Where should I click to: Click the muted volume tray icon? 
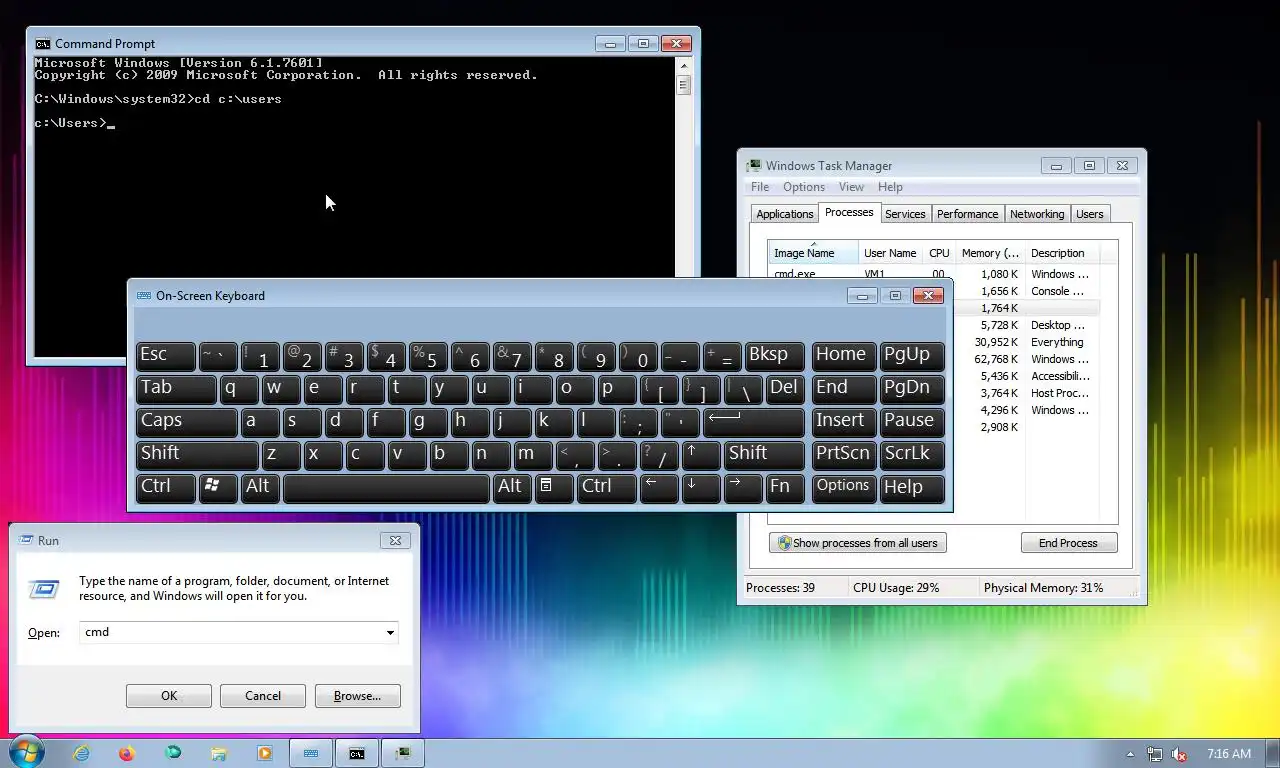point(1179,754)
